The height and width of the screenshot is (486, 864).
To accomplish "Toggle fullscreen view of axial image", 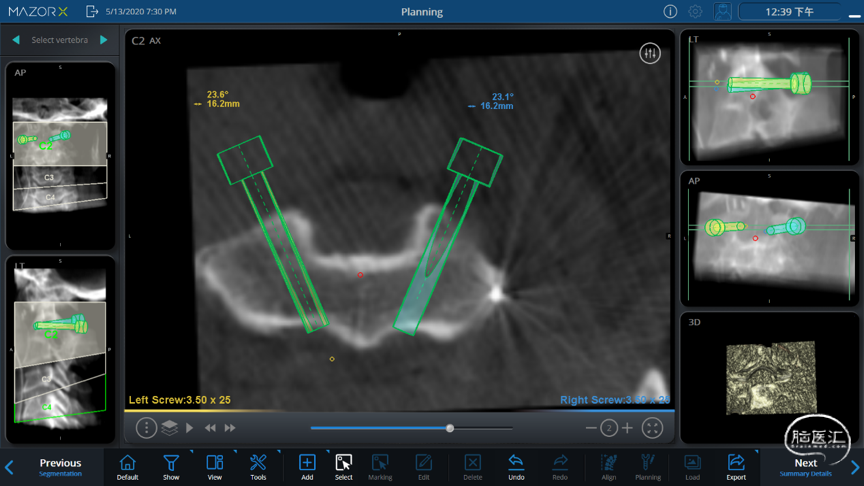I will point(652,428).
